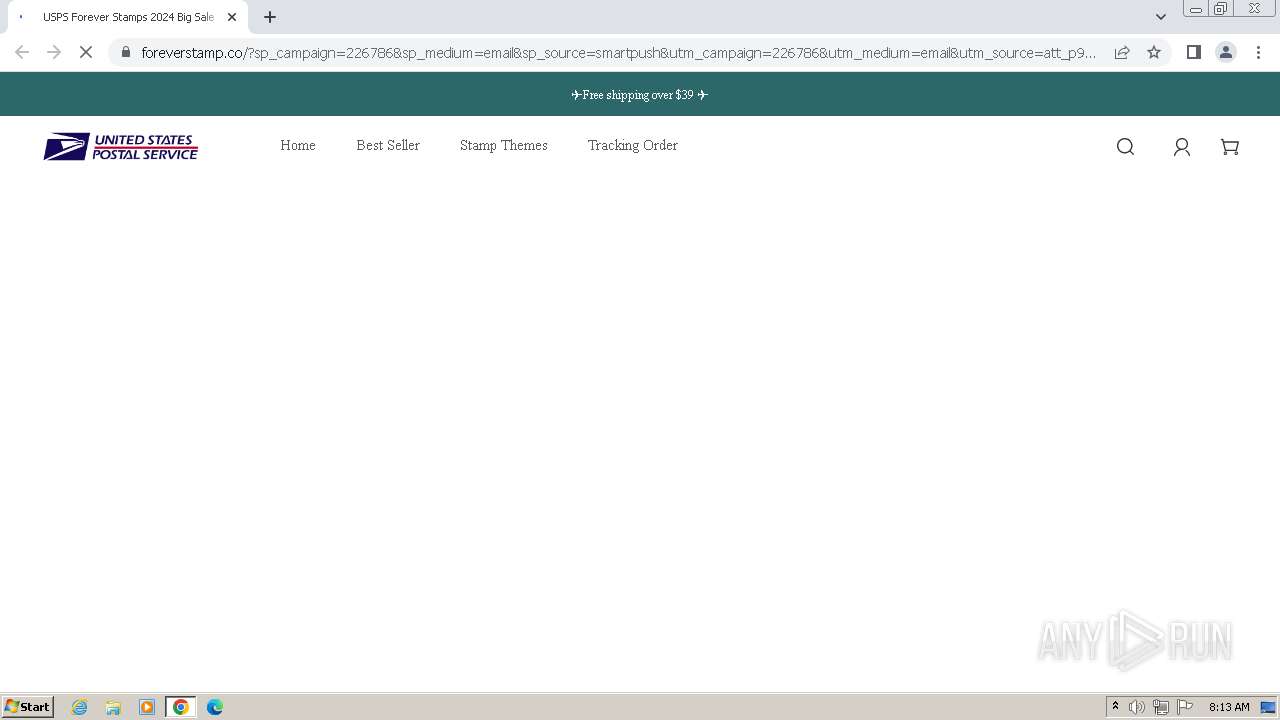Switch to Chrome in the taskbar
The height and width of the screenshot is (720, 1280).
pyautogui.click(x=181, y=707)
